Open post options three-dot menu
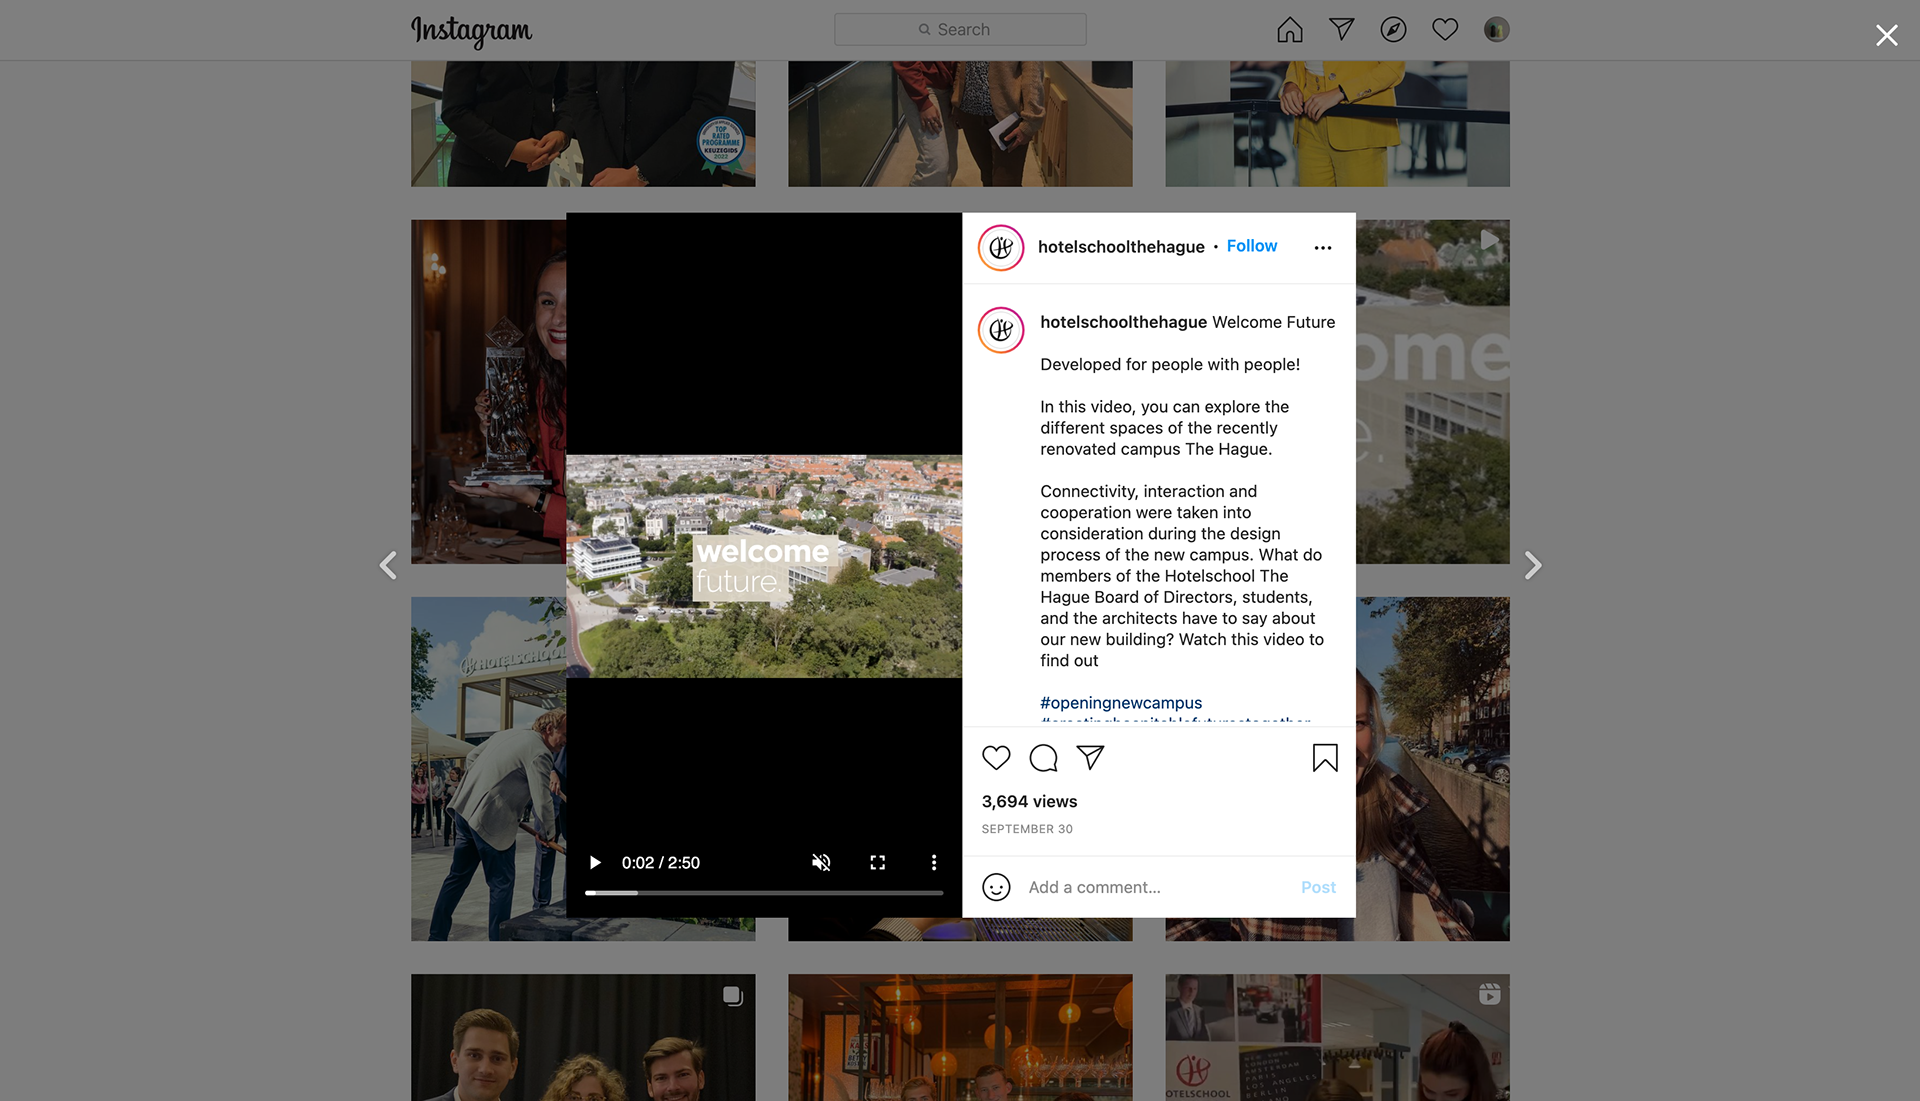 coord(1322,247)
